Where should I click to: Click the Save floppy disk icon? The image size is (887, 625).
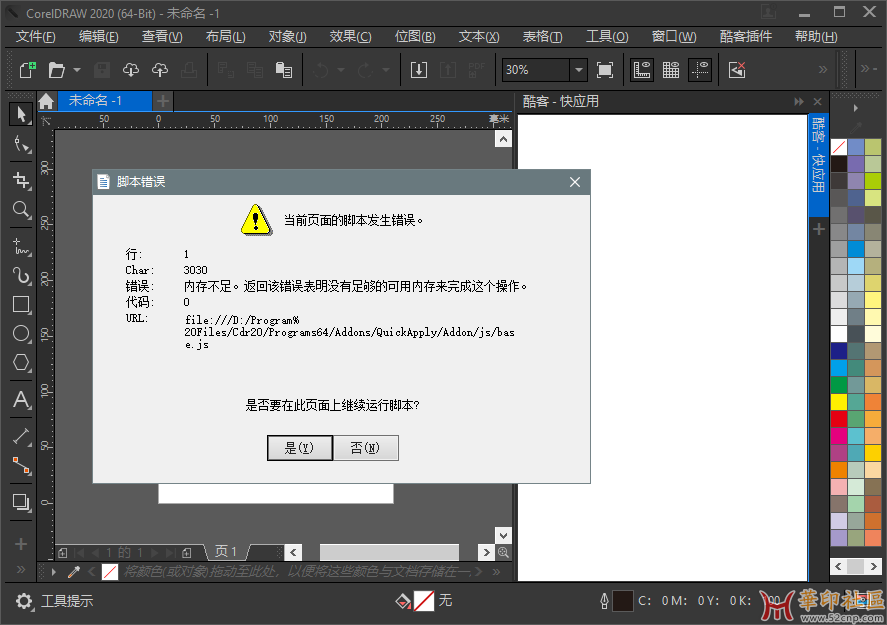102,70
